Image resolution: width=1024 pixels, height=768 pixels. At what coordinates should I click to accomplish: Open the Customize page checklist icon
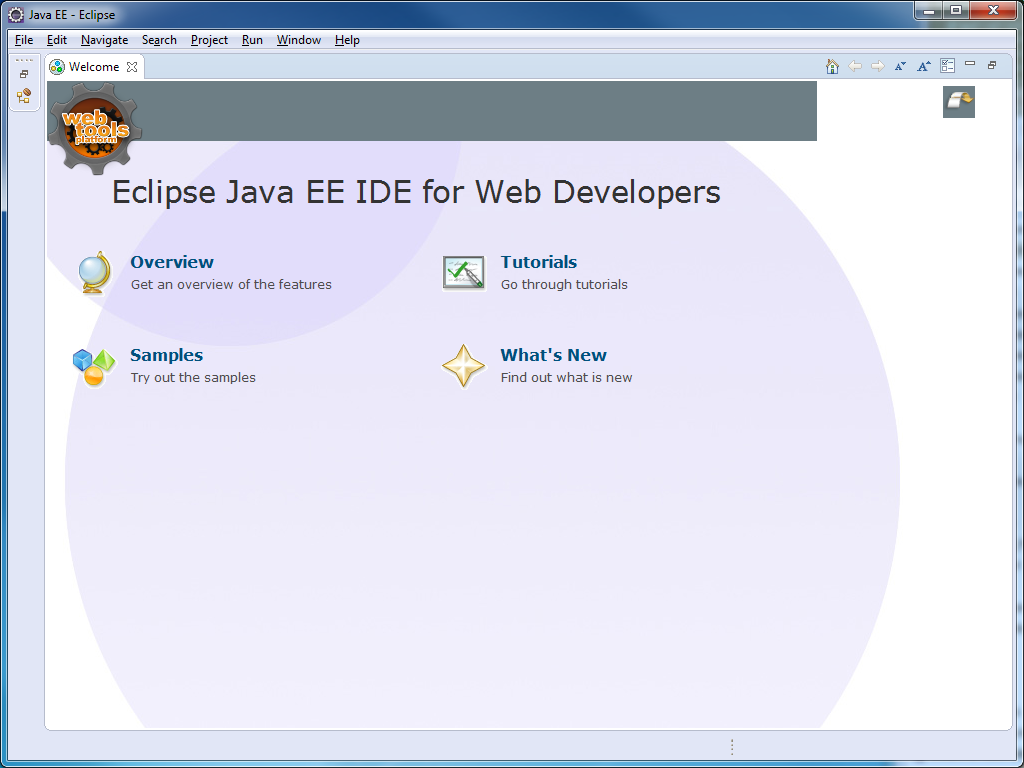click(947, 66)
